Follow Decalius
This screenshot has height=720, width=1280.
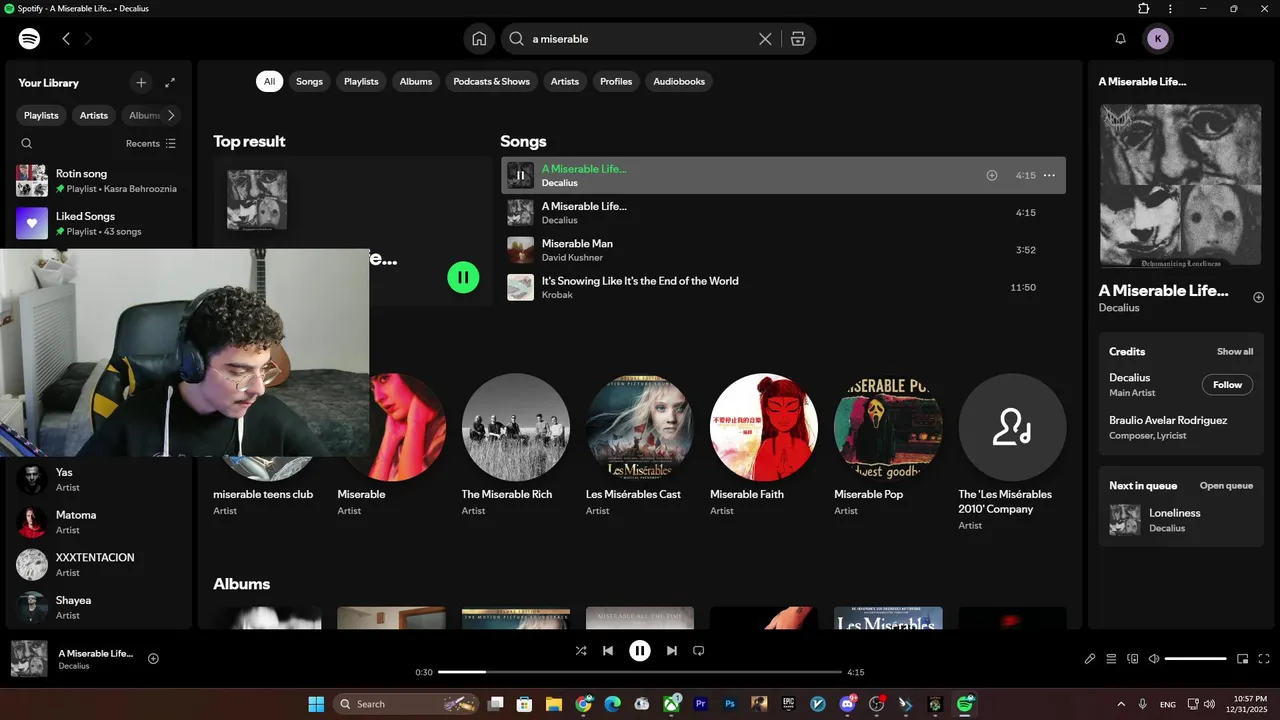pyautogui.click(x=1227, y=385)
